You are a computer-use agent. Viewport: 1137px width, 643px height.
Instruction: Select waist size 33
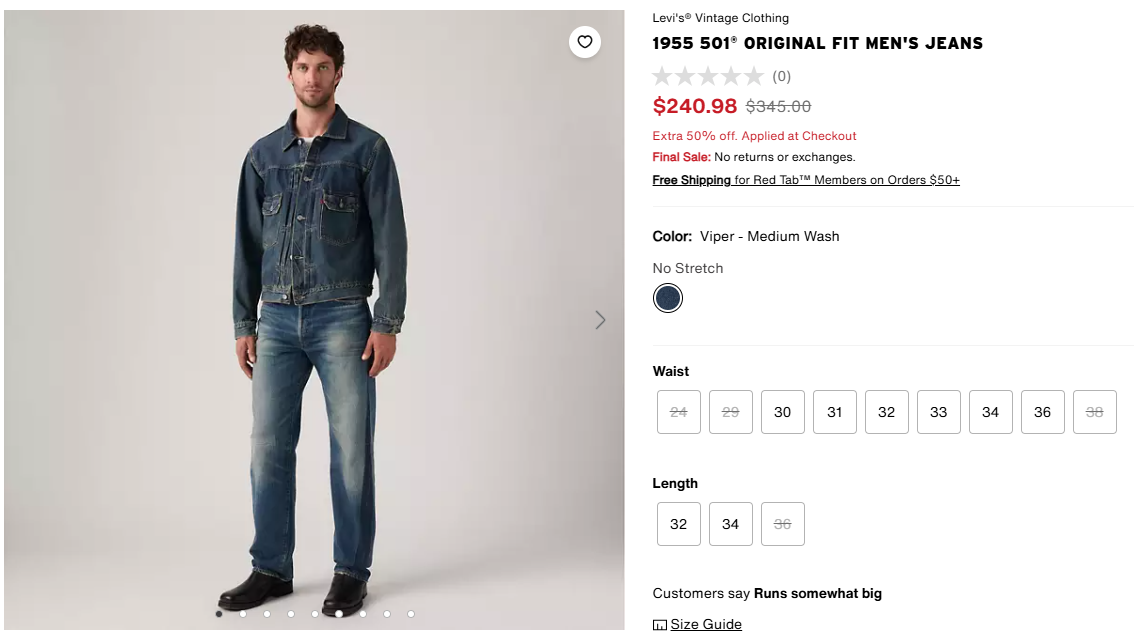(x=939, y=412)
